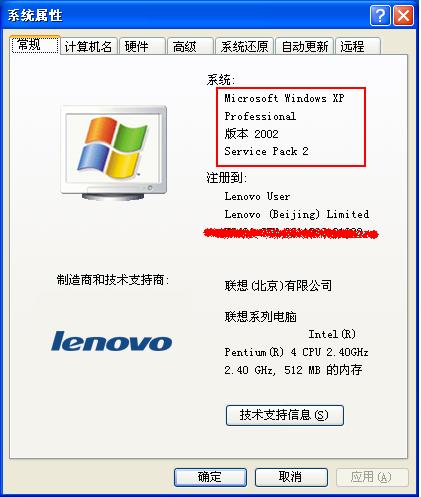Click the Microsoft Windows XP text line

pyautogui.click(x=284, y=98)
